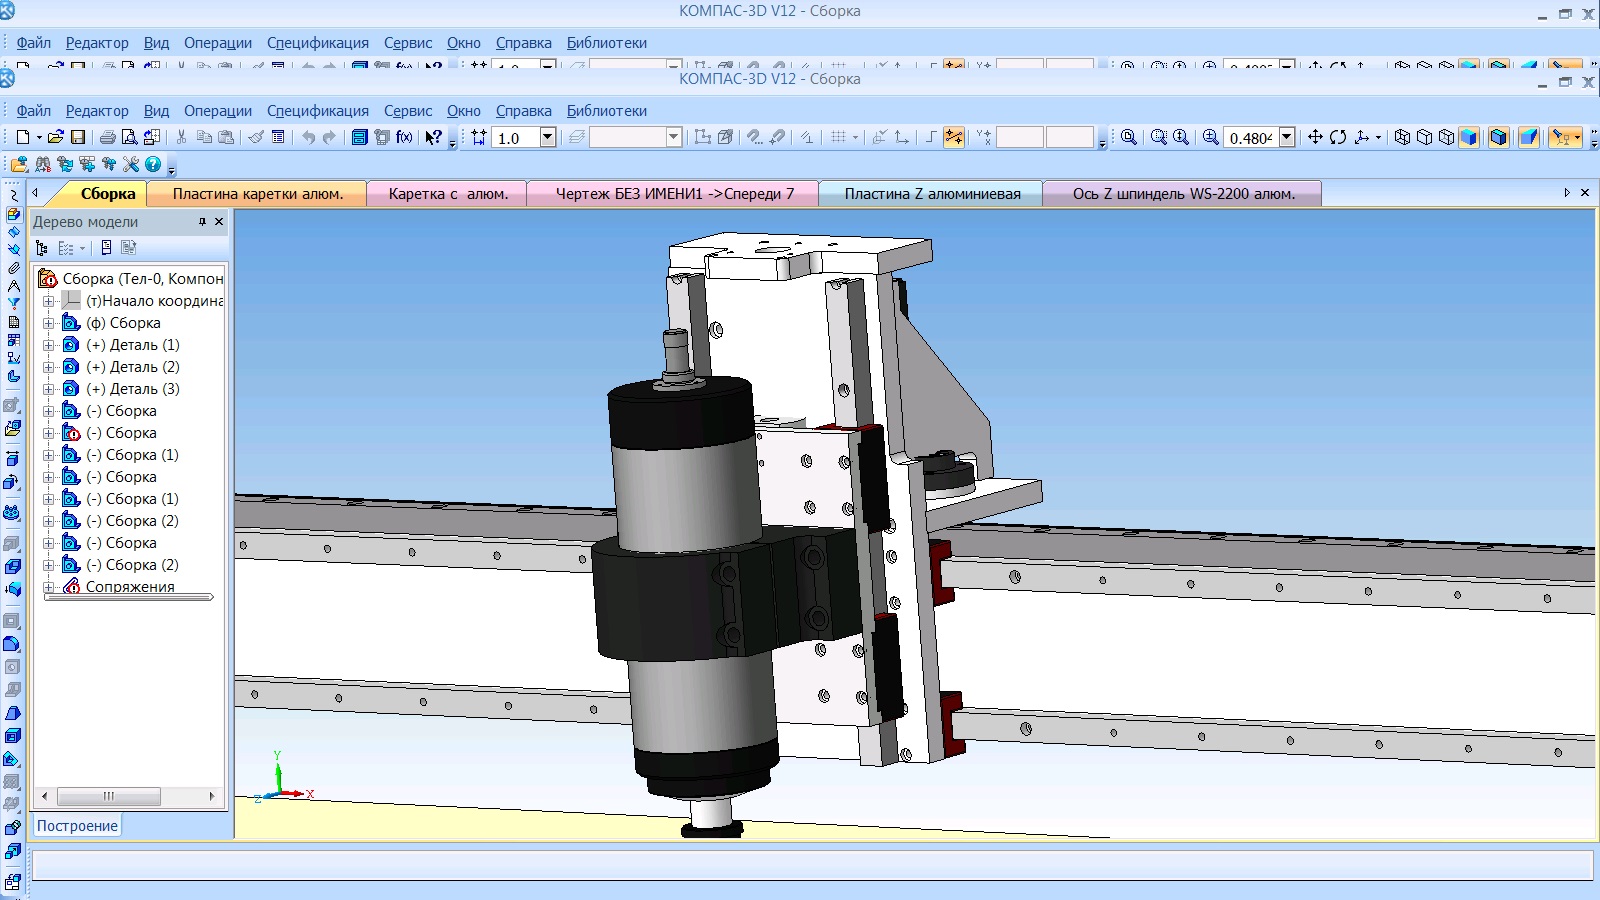Click the tree structure icon in Дерево модели toolbar
Image resolution: width=1600 pixels, height=900 pixels.
coord(42,248)
